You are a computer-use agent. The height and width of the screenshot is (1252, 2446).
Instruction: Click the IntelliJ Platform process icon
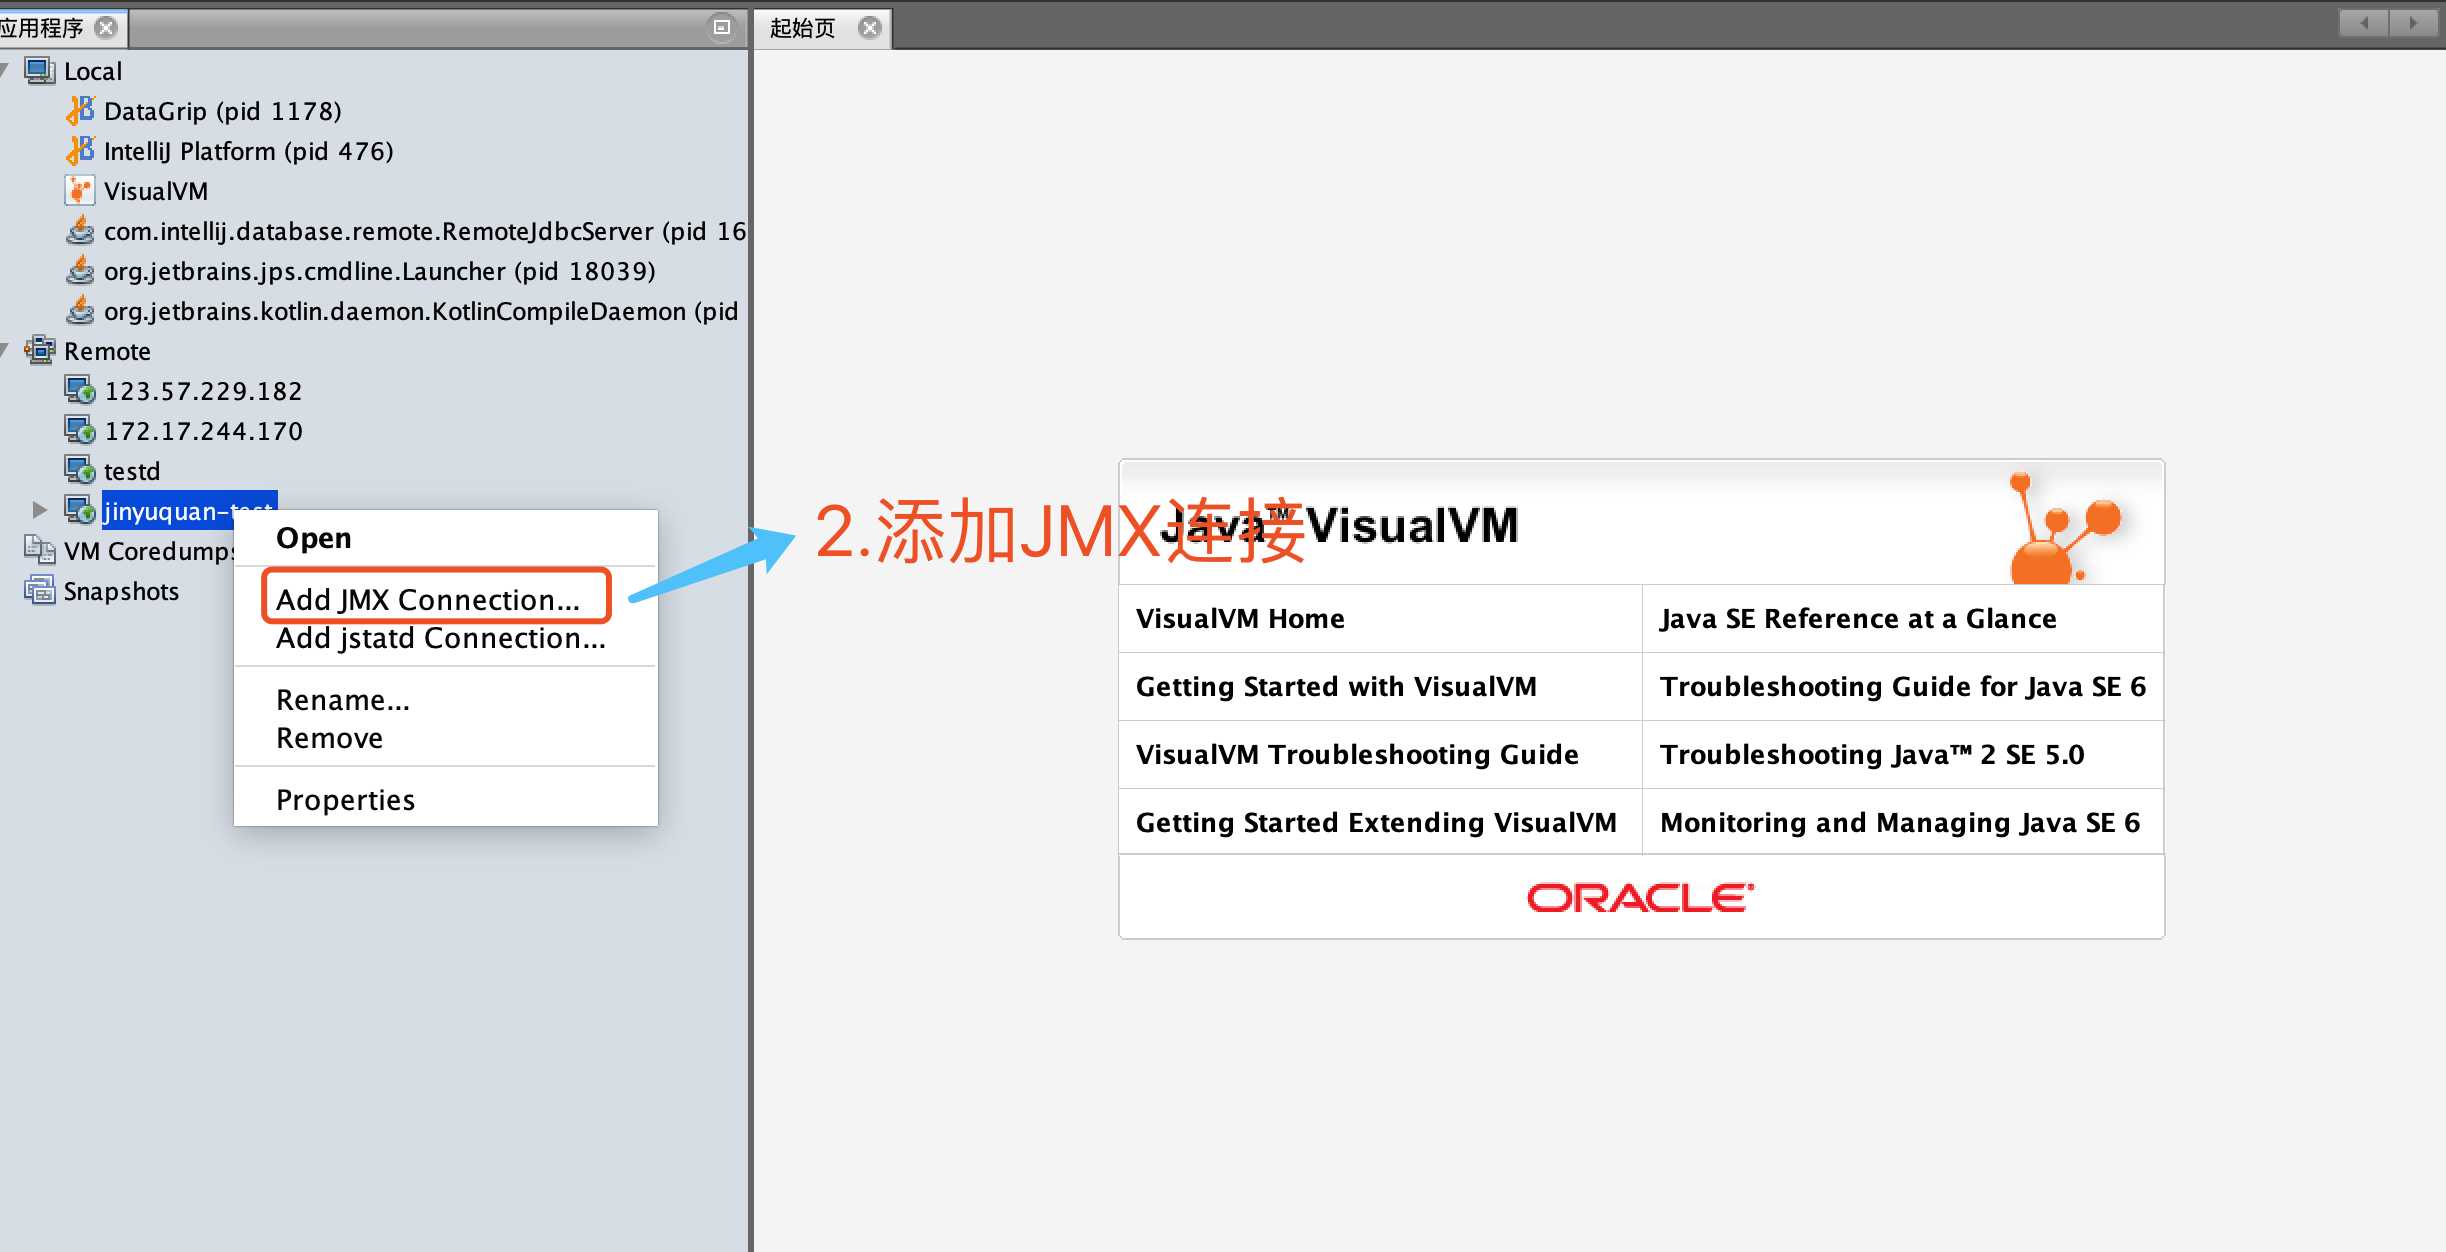click(x=80, y=151)
